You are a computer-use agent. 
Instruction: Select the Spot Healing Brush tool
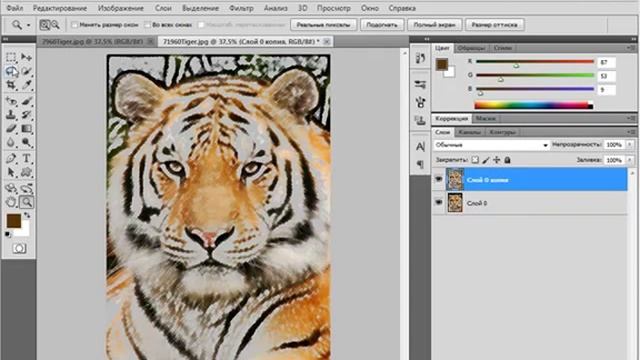[11, 101]
